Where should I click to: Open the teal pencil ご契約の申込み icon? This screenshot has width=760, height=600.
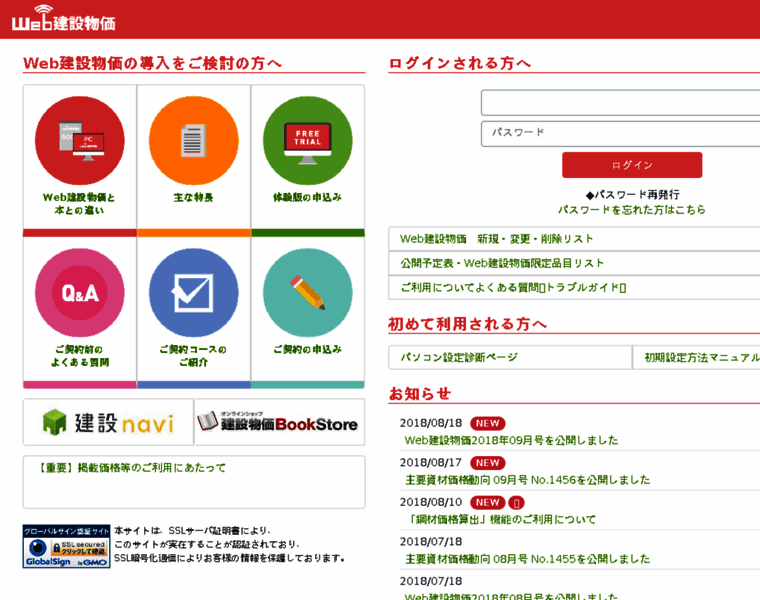308,292
